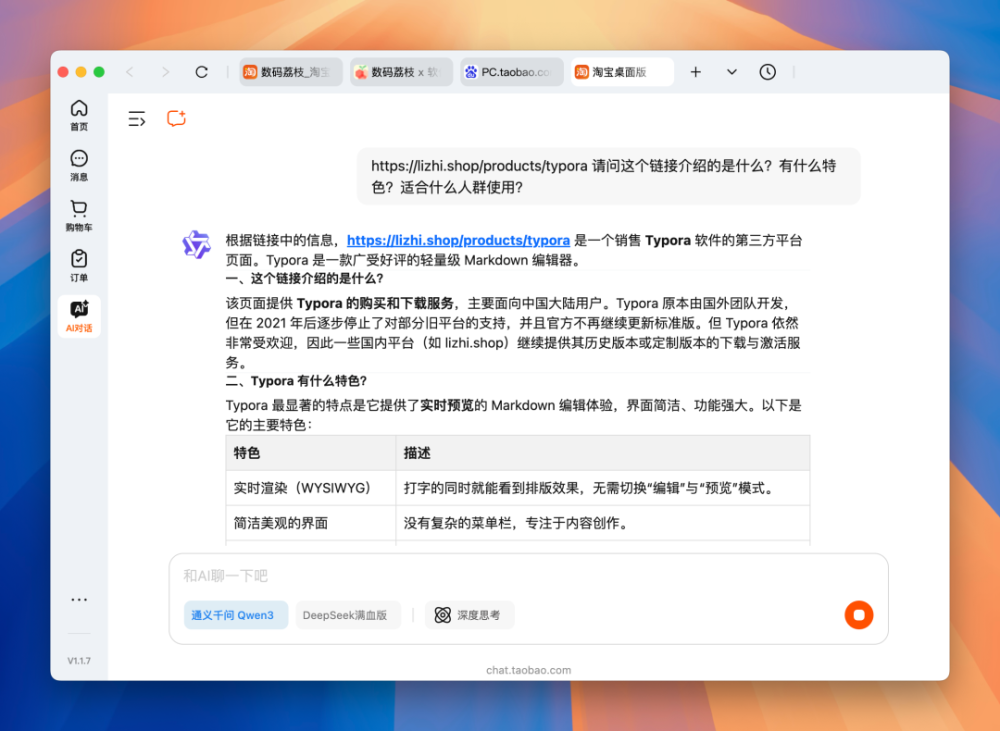Open the lizhi.shop/products/typora link in reply

click(458, 240)
